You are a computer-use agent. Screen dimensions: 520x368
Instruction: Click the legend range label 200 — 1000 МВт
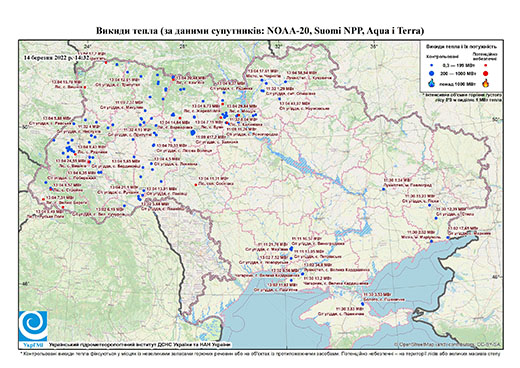(x=457, y=73)
